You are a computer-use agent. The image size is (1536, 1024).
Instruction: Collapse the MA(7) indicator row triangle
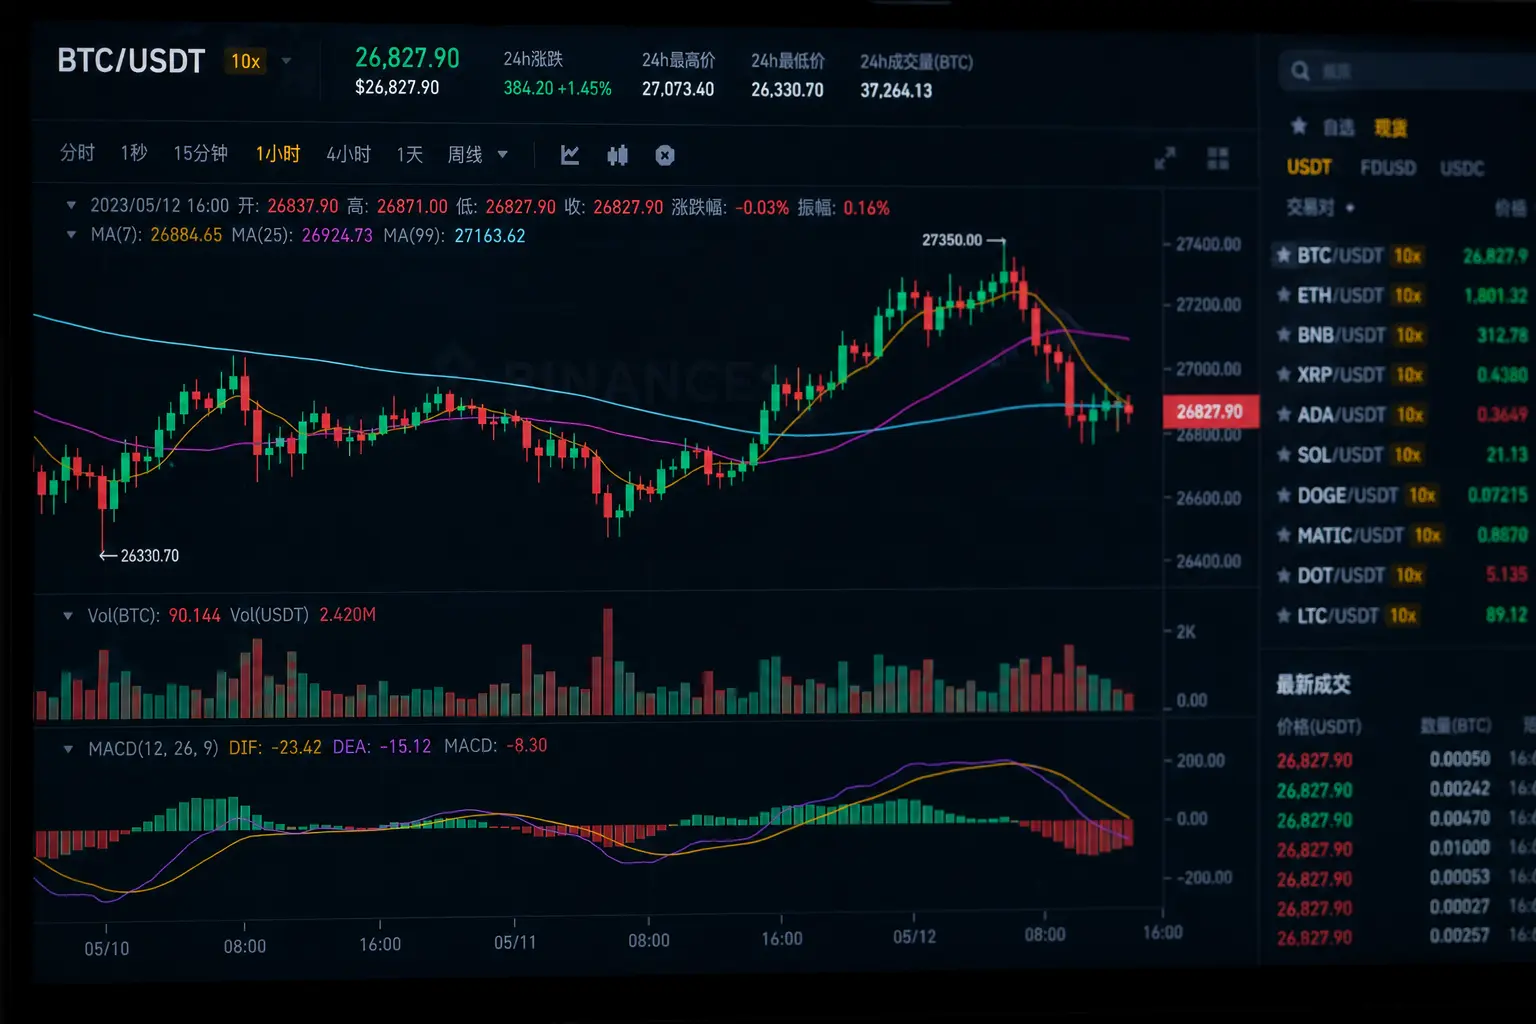coord(71,235)
